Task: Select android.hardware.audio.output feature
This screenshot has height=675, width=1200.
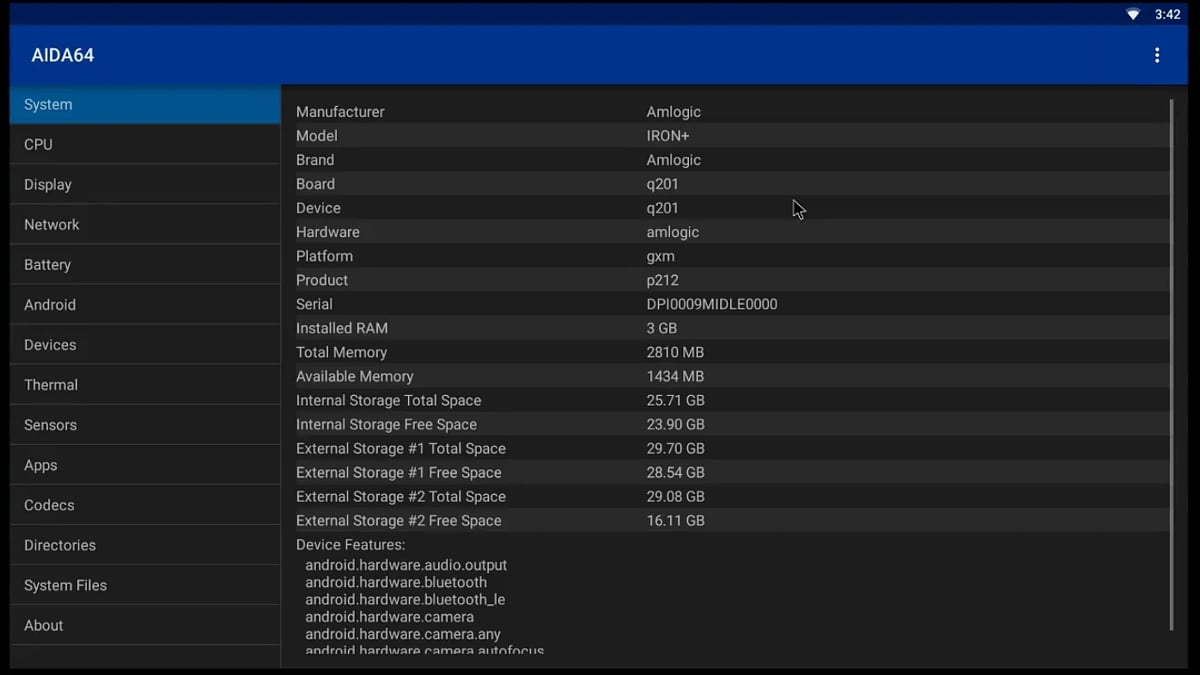Action: click(x=406, y=565)
